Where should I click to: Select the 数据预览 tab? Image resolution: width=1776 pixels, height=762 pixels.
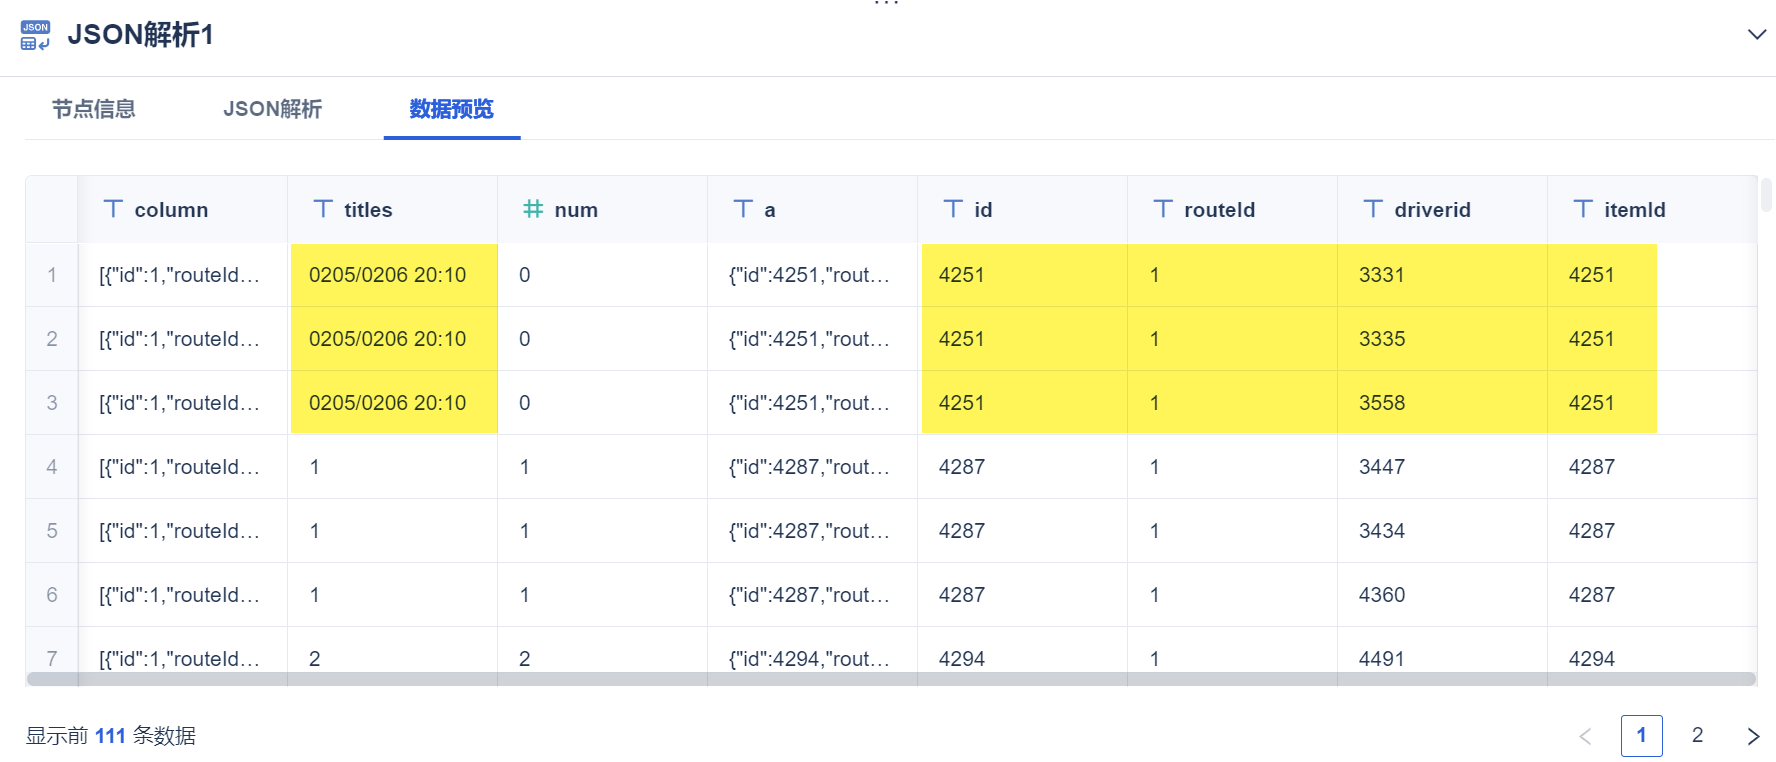click(452, 109)
